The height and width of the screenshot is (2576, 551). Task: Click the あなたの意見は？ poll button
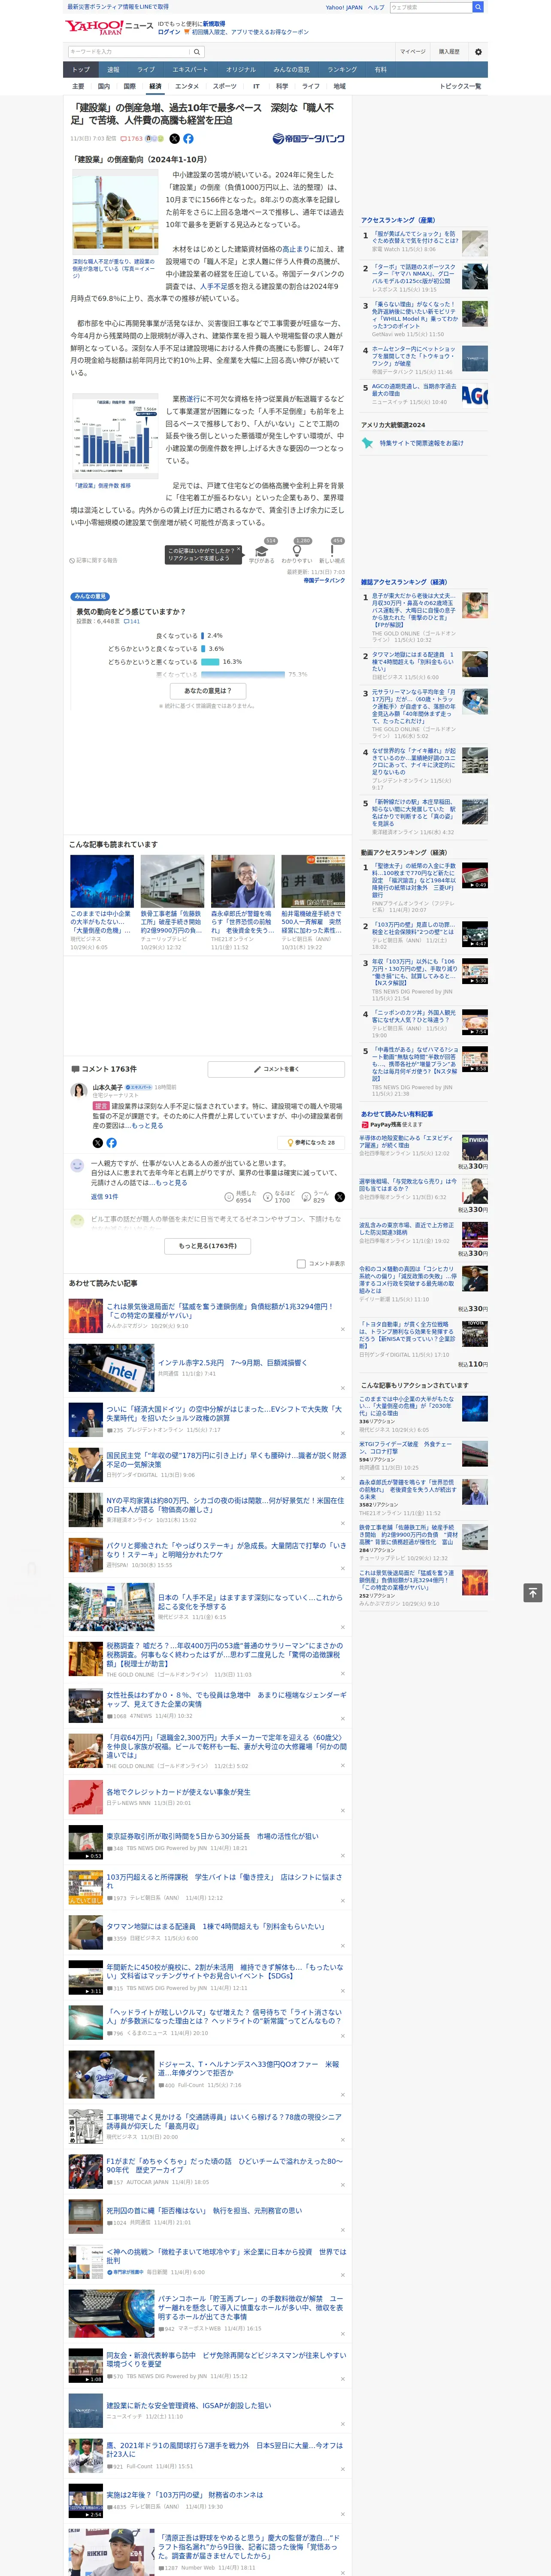pyautogui.click(x=208, y=691)
